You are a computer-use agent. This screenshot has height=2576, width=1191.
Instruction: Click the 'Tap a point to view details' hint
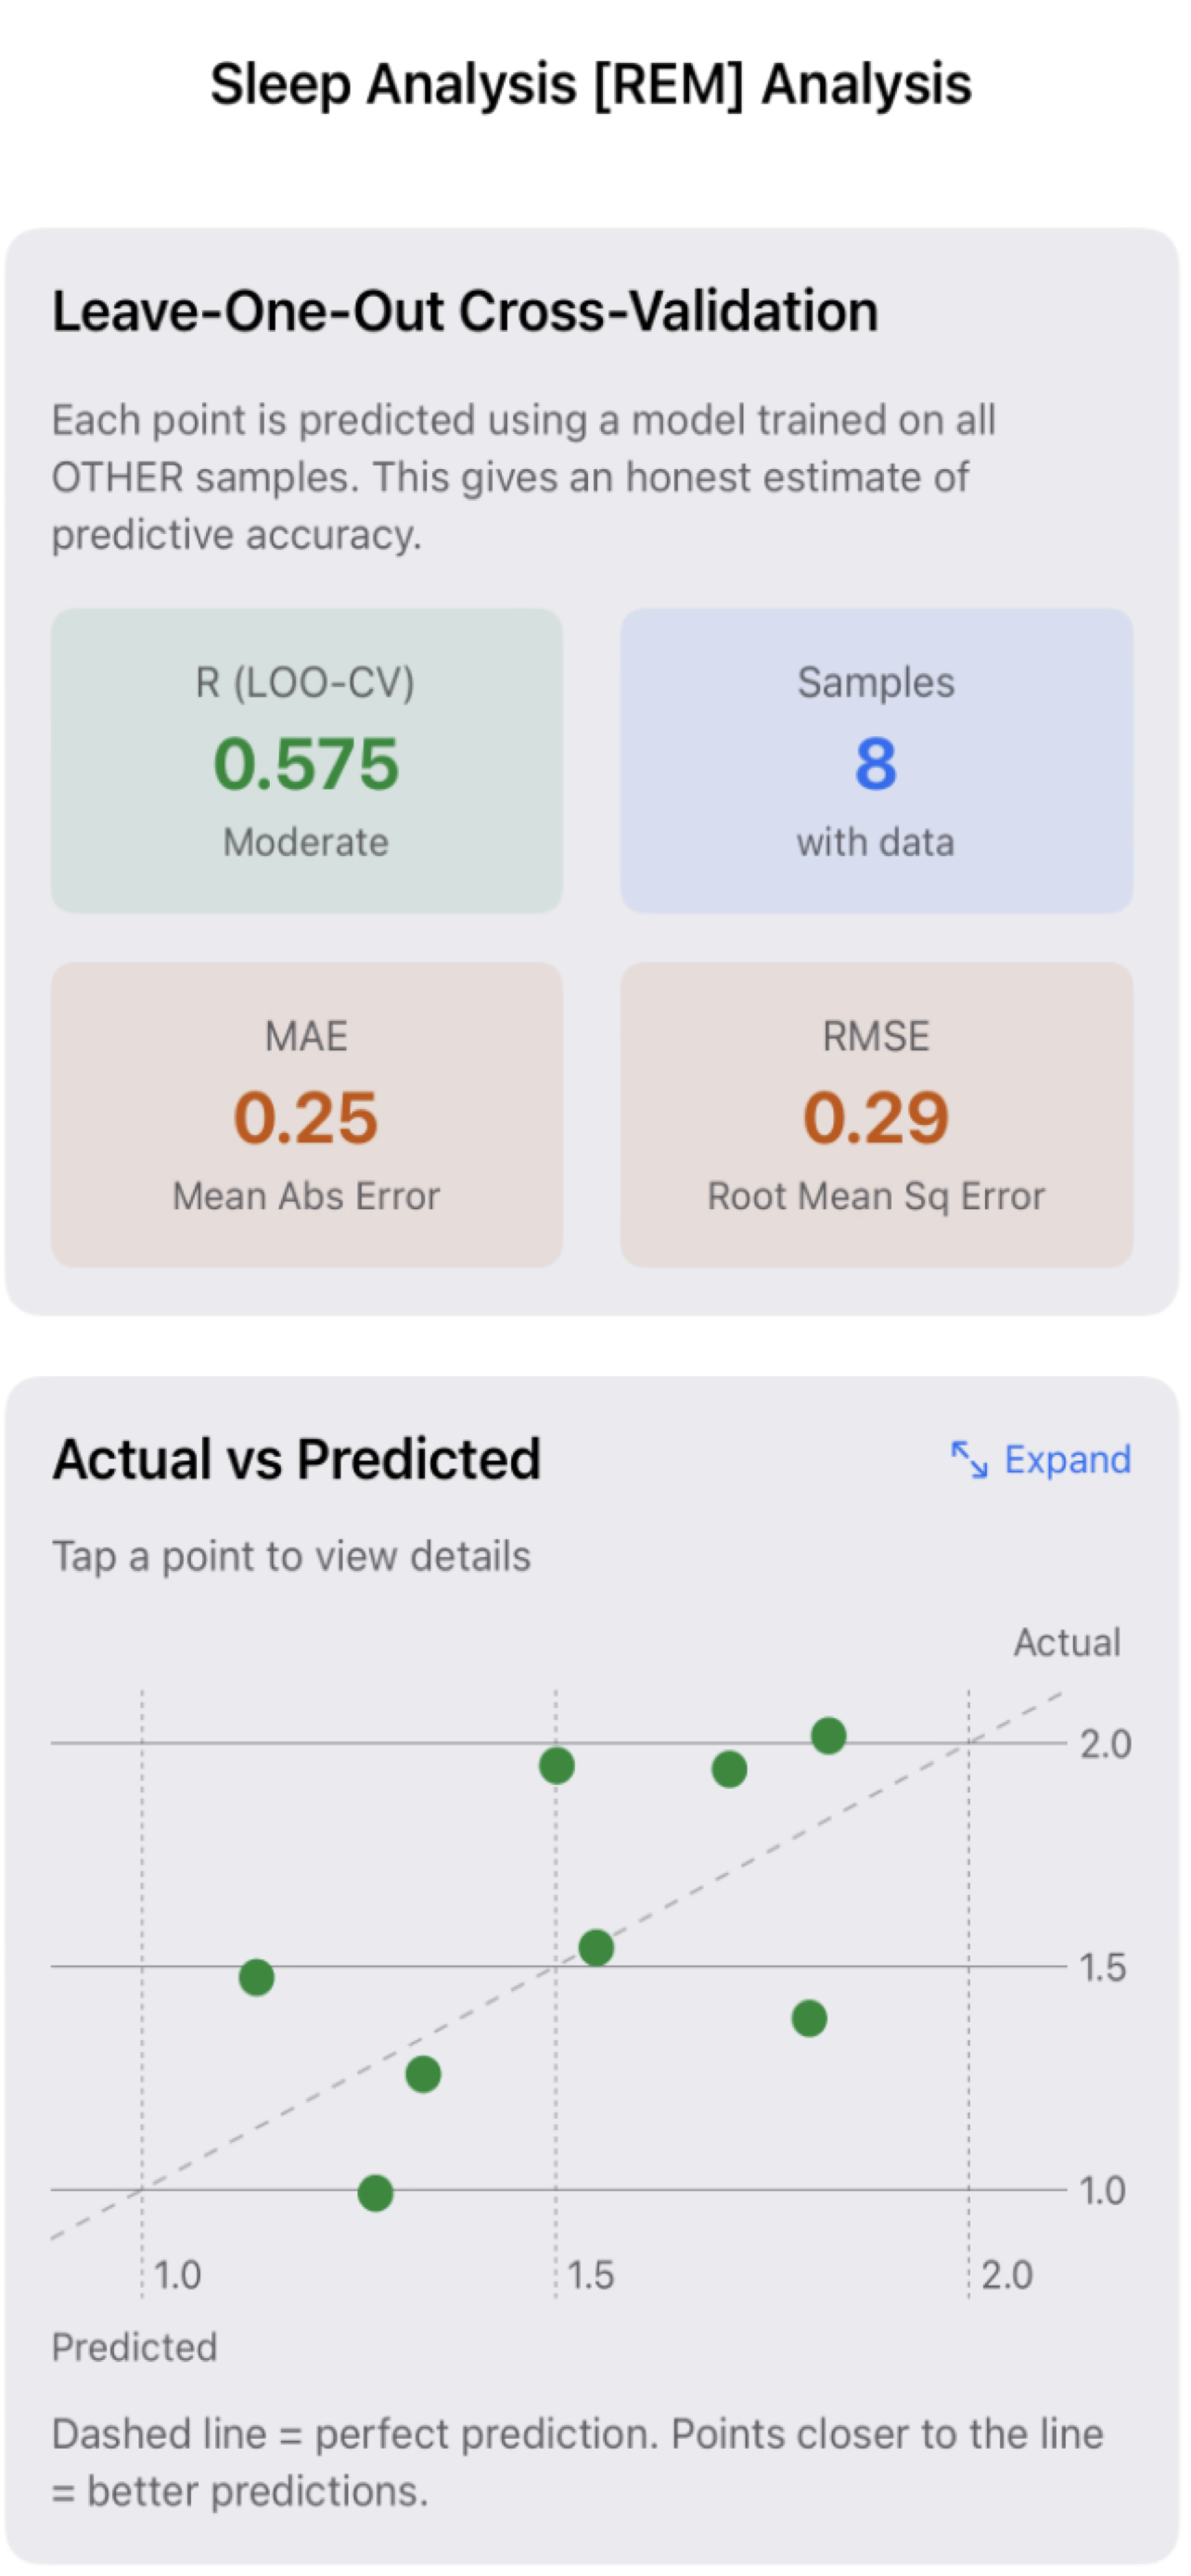pyautogui.click(x=291, y=1557)
